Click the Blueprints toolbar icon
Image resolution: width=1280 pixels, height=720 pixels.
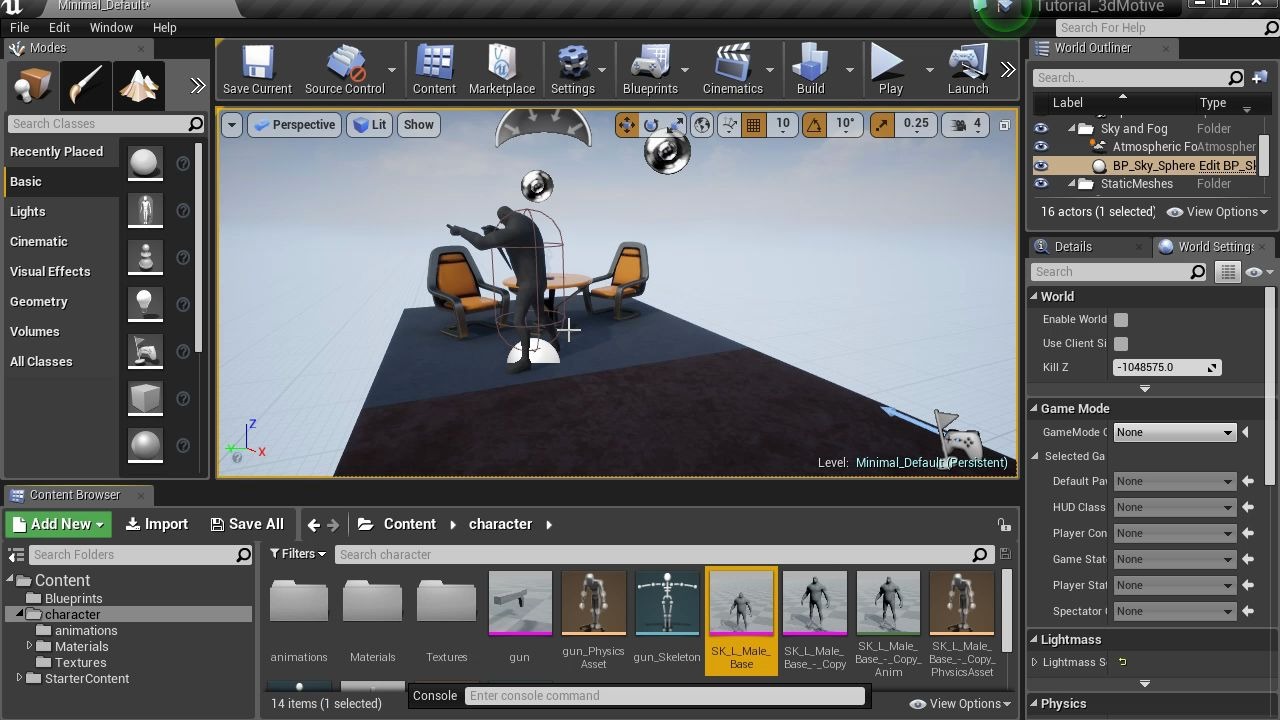(650, 70)
